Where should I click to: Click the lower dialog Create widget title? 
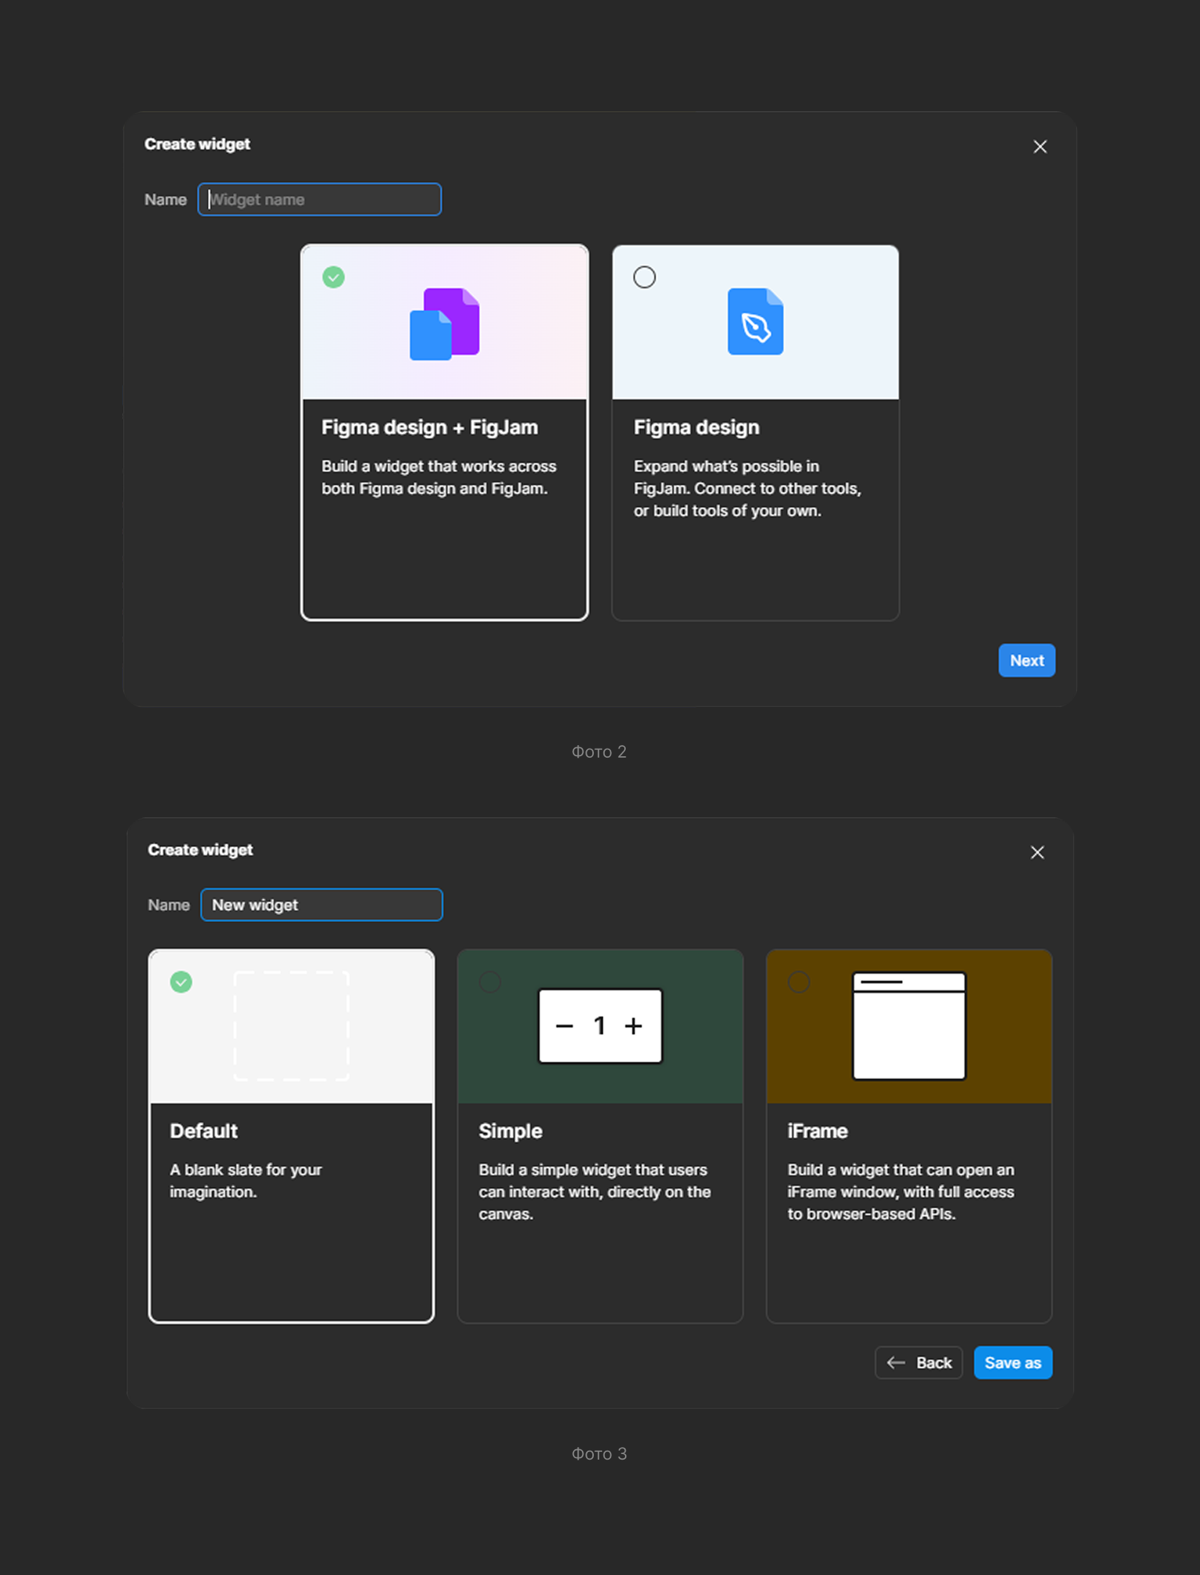click(200, 850)
